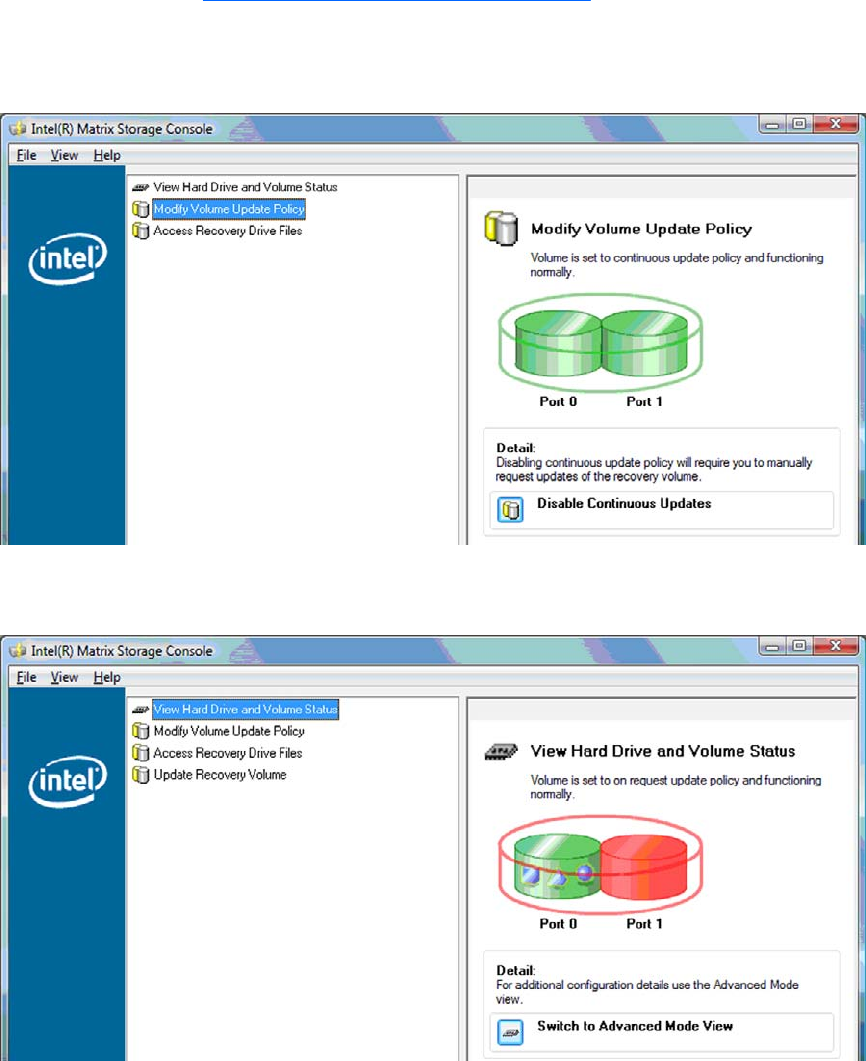Click 'For additional configuration details' text
This screenshot has width=866, height=1061.
(647, 992)
